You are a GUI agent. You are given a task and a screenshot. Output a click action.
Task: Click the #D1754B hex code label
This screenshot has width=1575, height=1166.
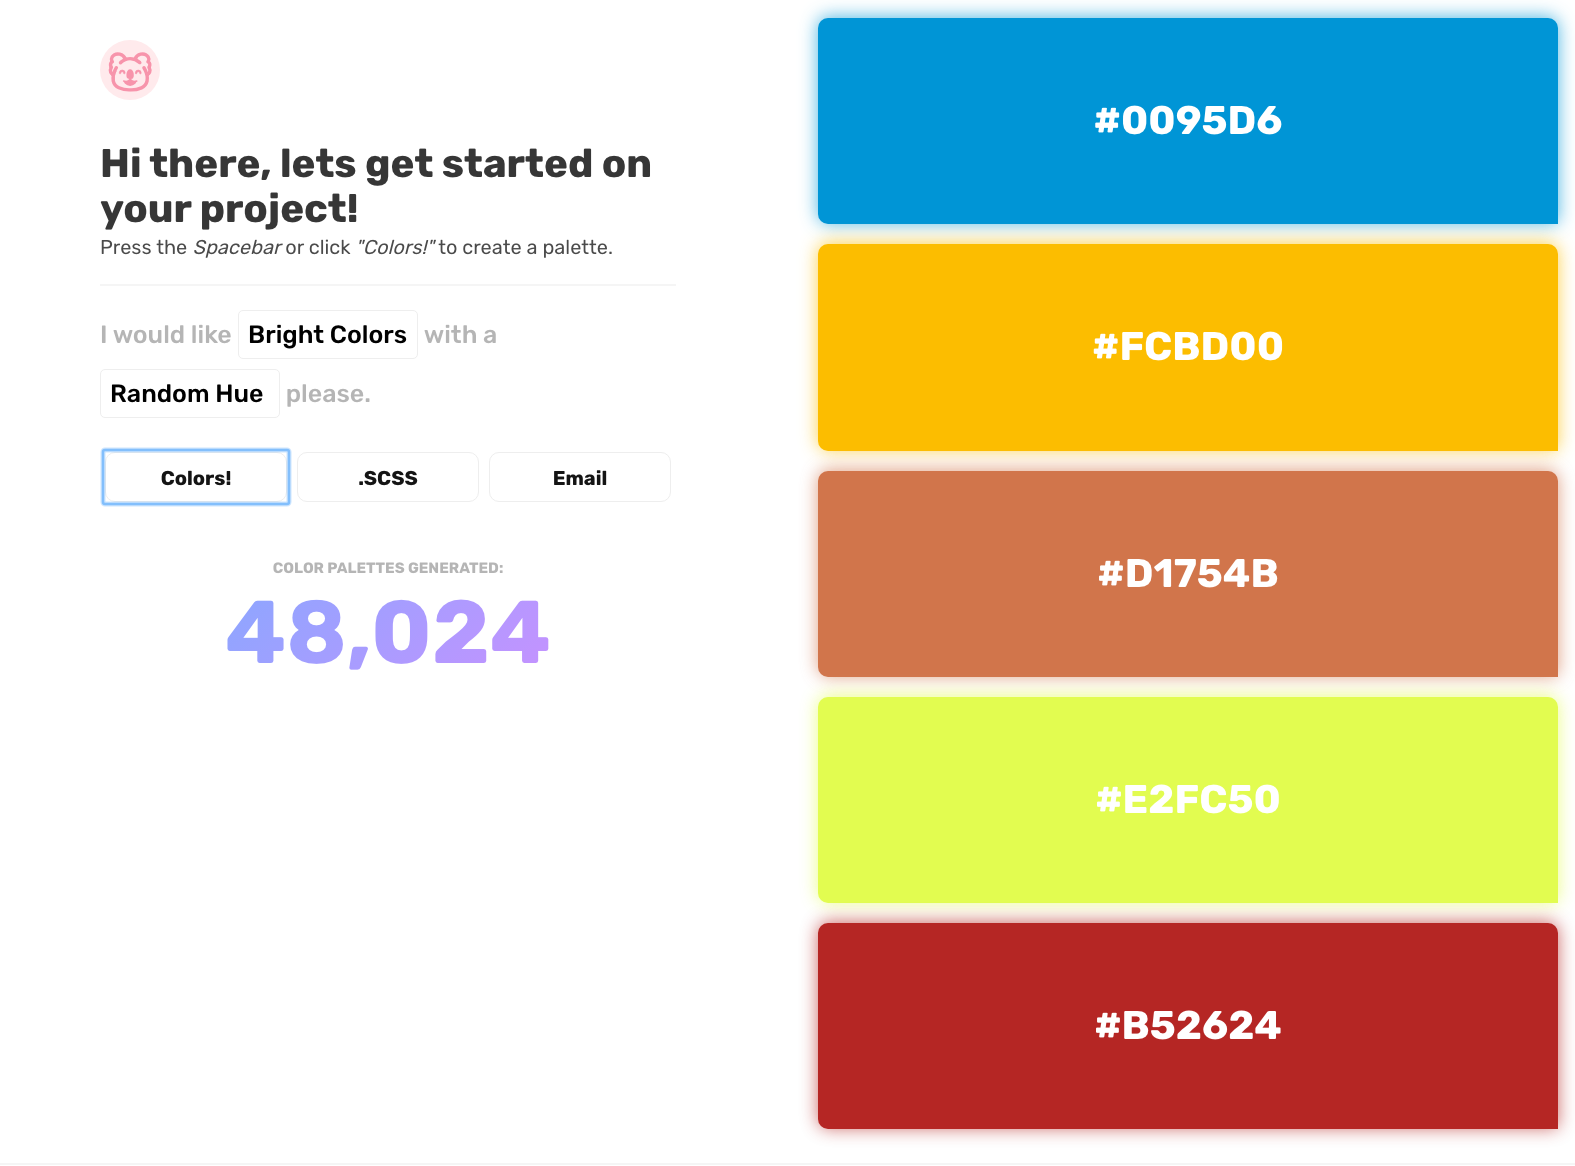click(x=1188, y=574)
